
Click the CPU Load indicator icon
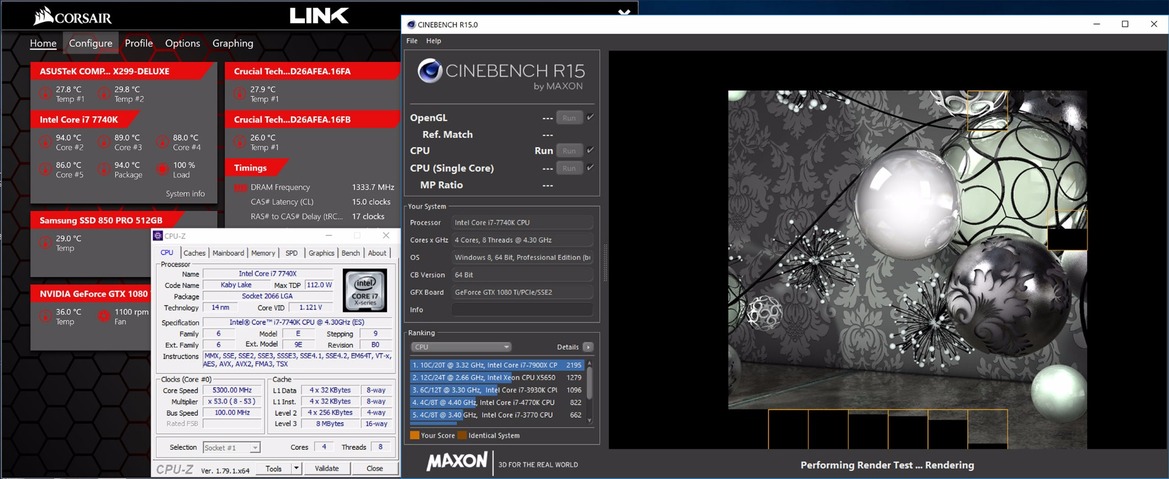pyautogui.click(x=162, y=169)
